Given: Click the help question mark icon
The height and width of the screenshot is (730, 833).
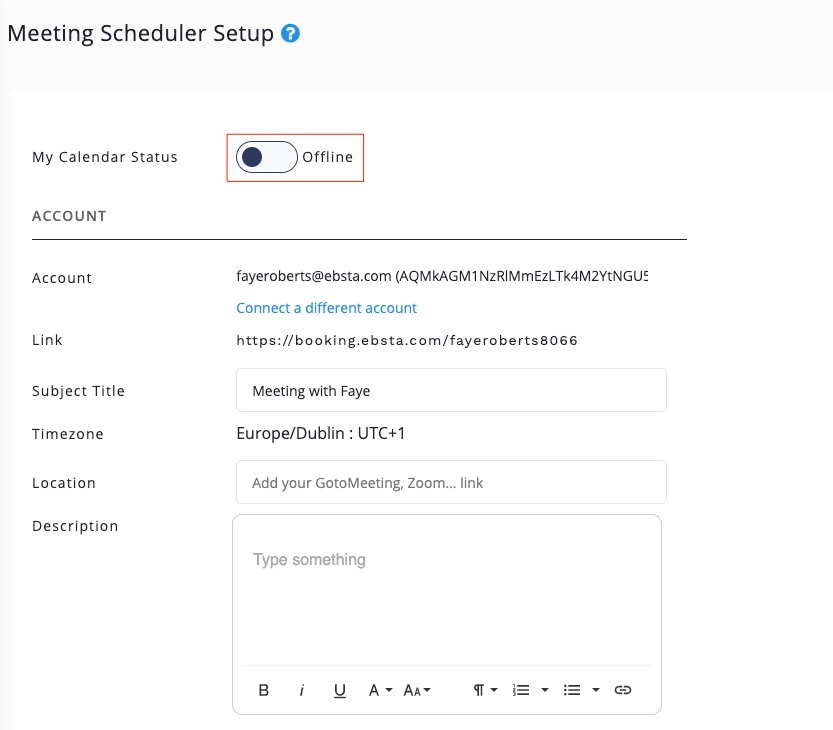Looking at the screenshot, I should click(x=291, y=34).
